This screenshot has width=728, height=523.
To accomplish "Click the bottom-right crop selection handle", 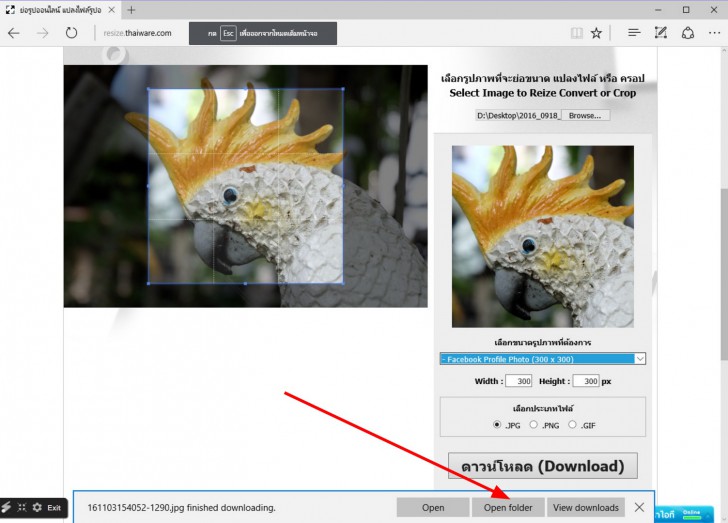I will (x=343, y=283).
